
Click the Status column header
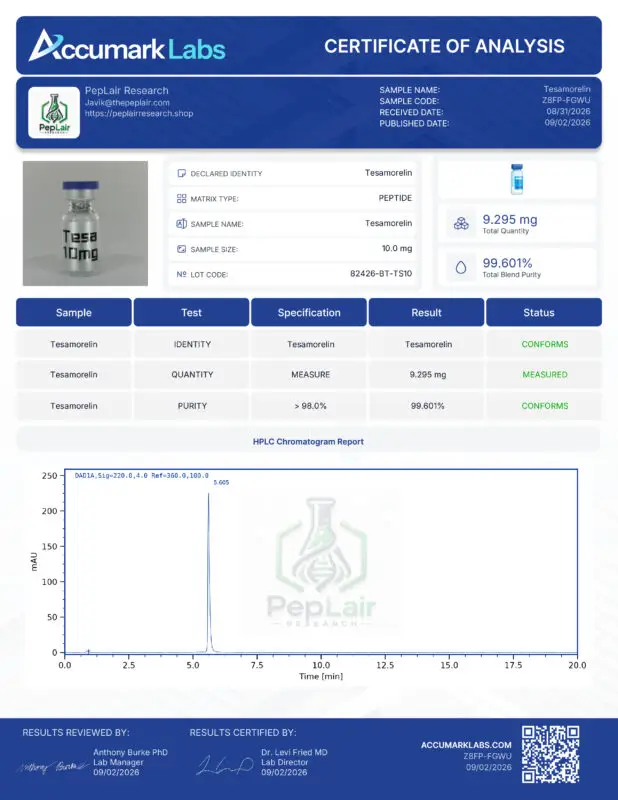(x=544, y=312)
